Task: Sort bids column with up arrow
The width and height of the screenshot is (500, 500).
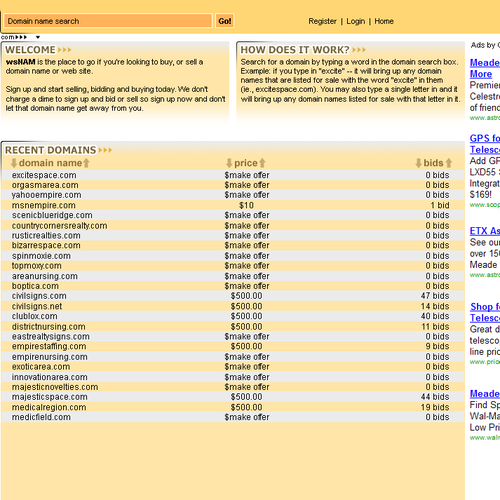Action: [449, 163]
